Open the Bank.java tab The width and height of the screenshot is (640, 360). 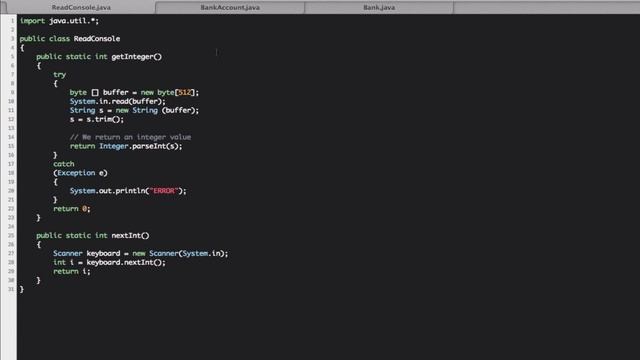(379, 7)
